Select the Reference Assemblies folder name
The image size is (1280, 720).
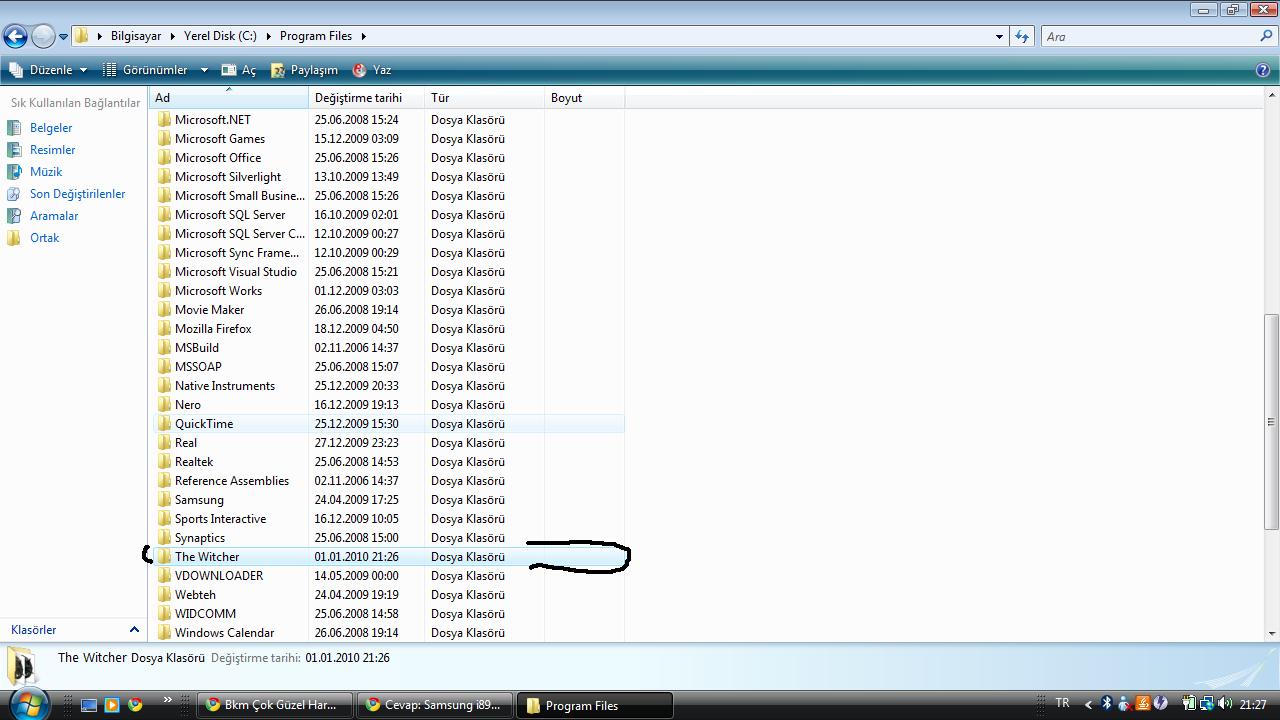232,481
